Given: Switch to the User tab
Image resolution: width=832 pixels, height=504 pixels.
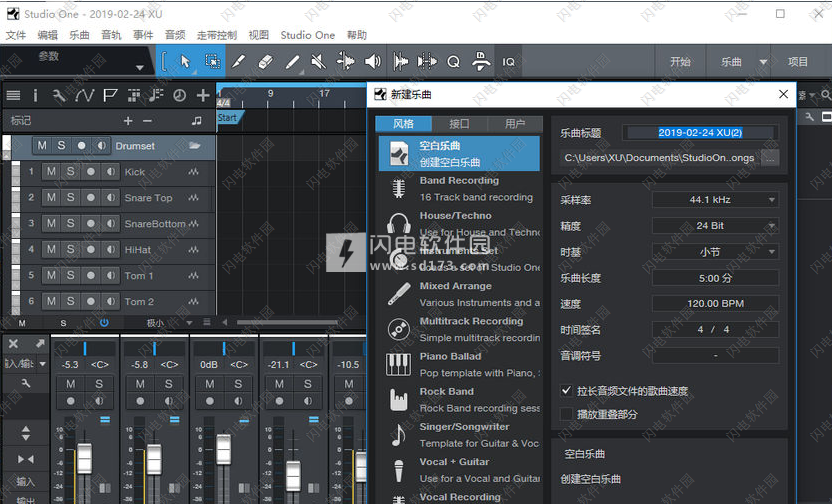Looking at the screenshot, I should (x=515, y=124).
